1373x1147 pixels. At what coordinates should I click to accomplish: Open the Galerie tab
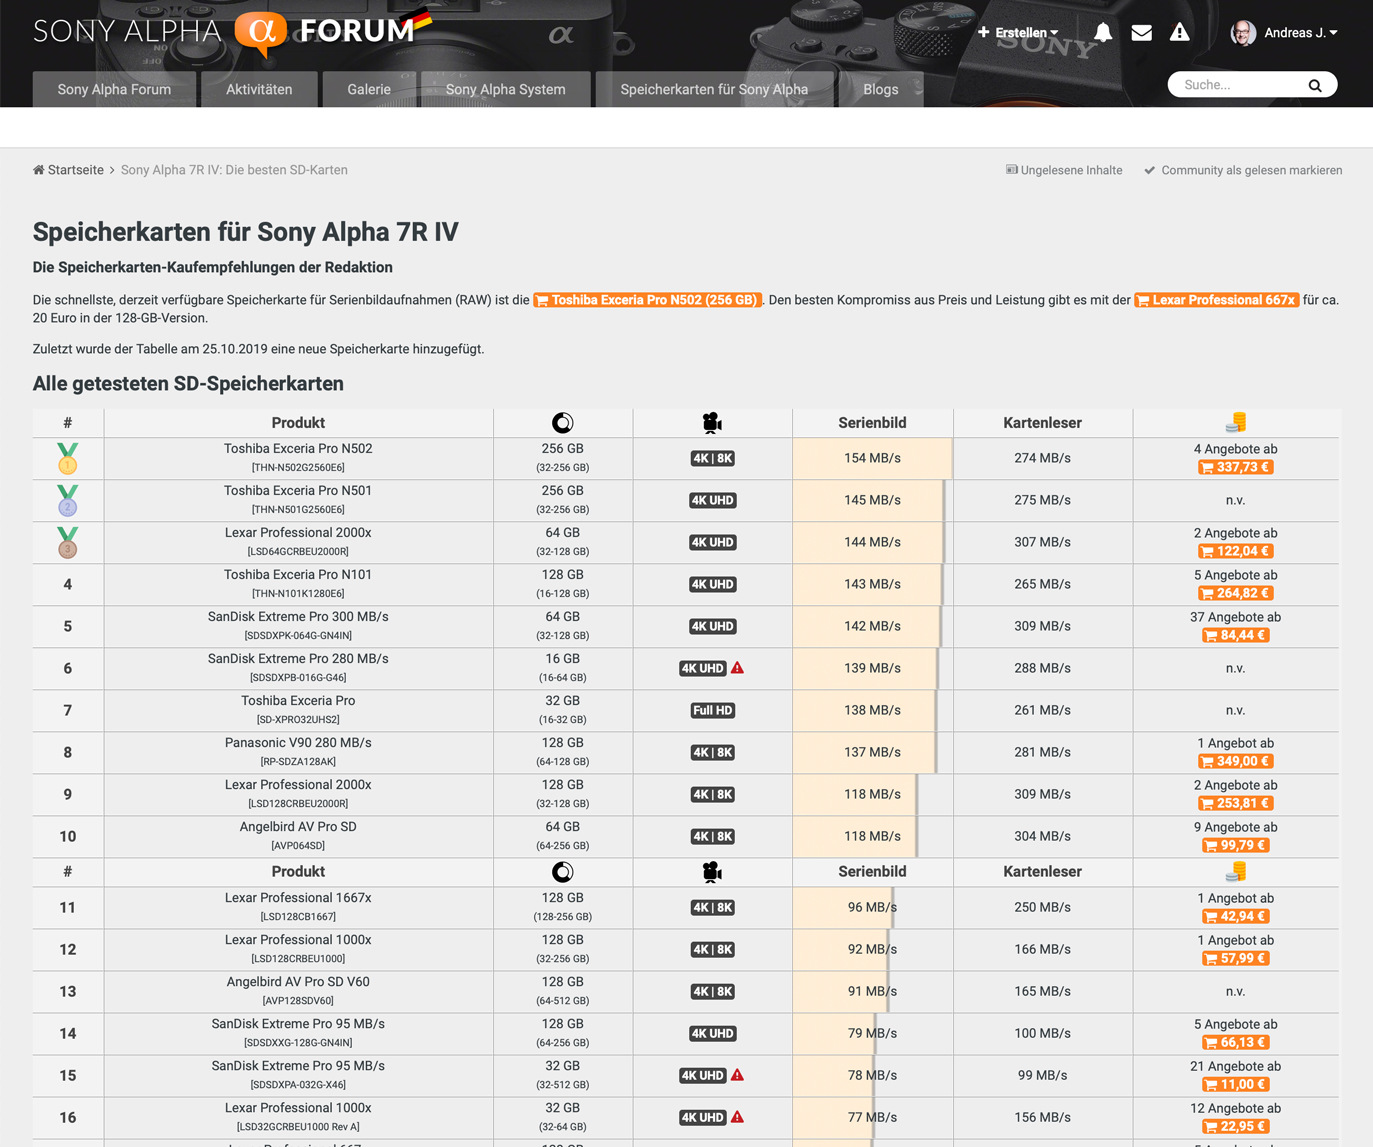point(369,89)
